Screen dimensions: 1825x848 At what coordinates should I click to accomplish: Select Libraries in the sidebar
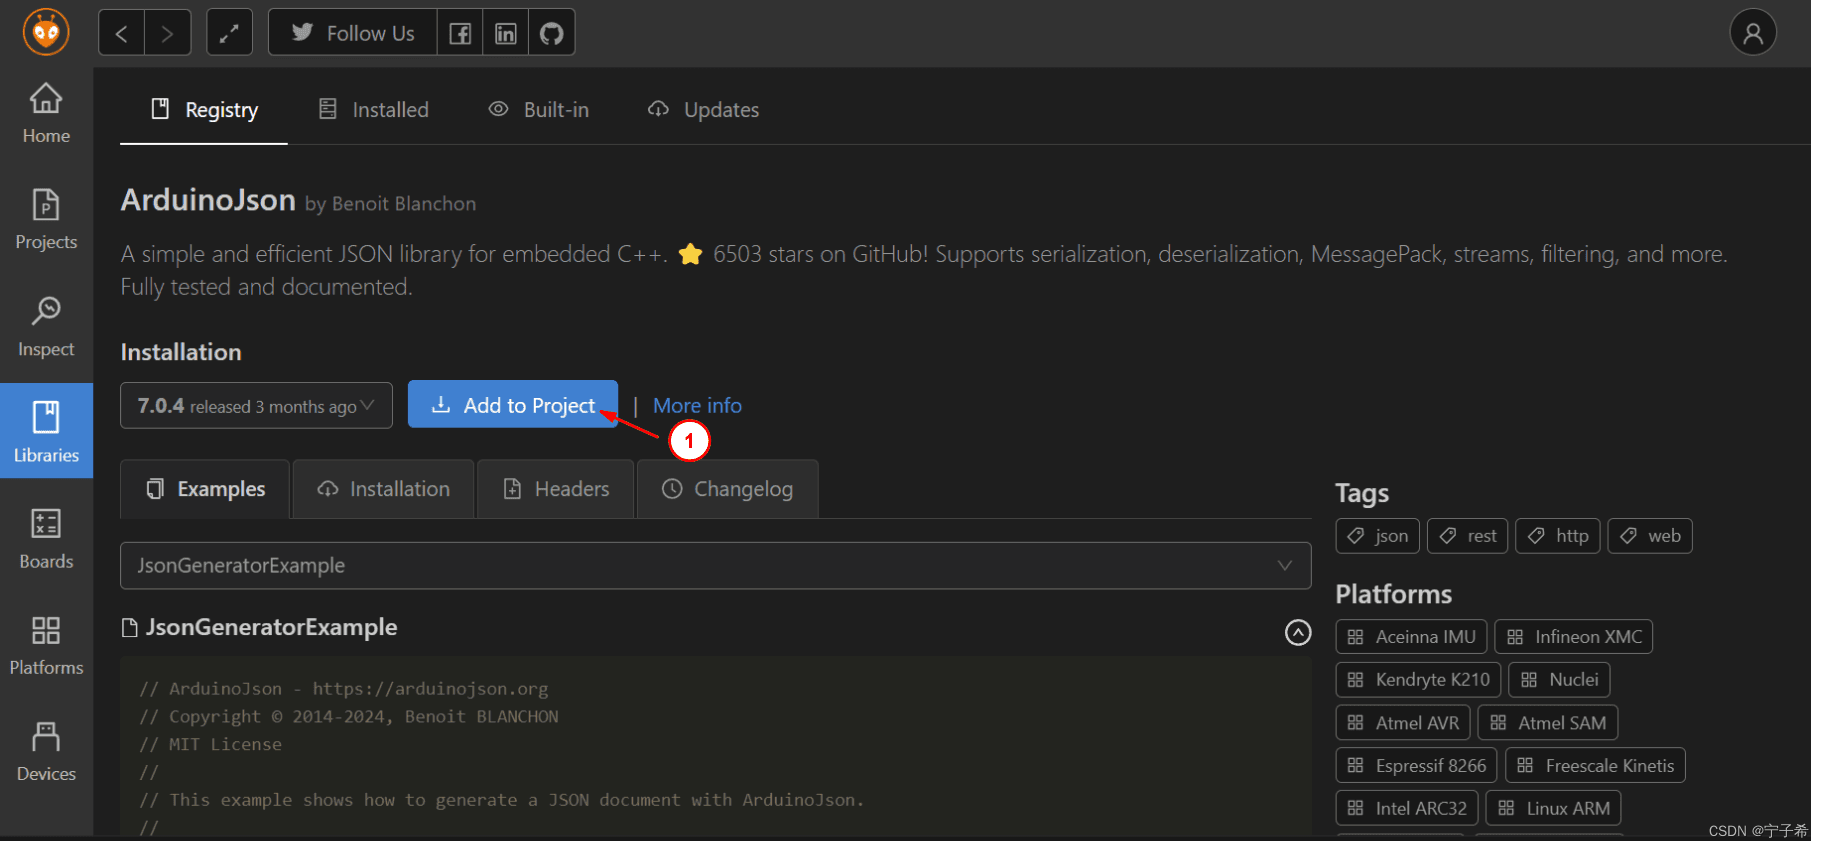click(x=46, y=431)
